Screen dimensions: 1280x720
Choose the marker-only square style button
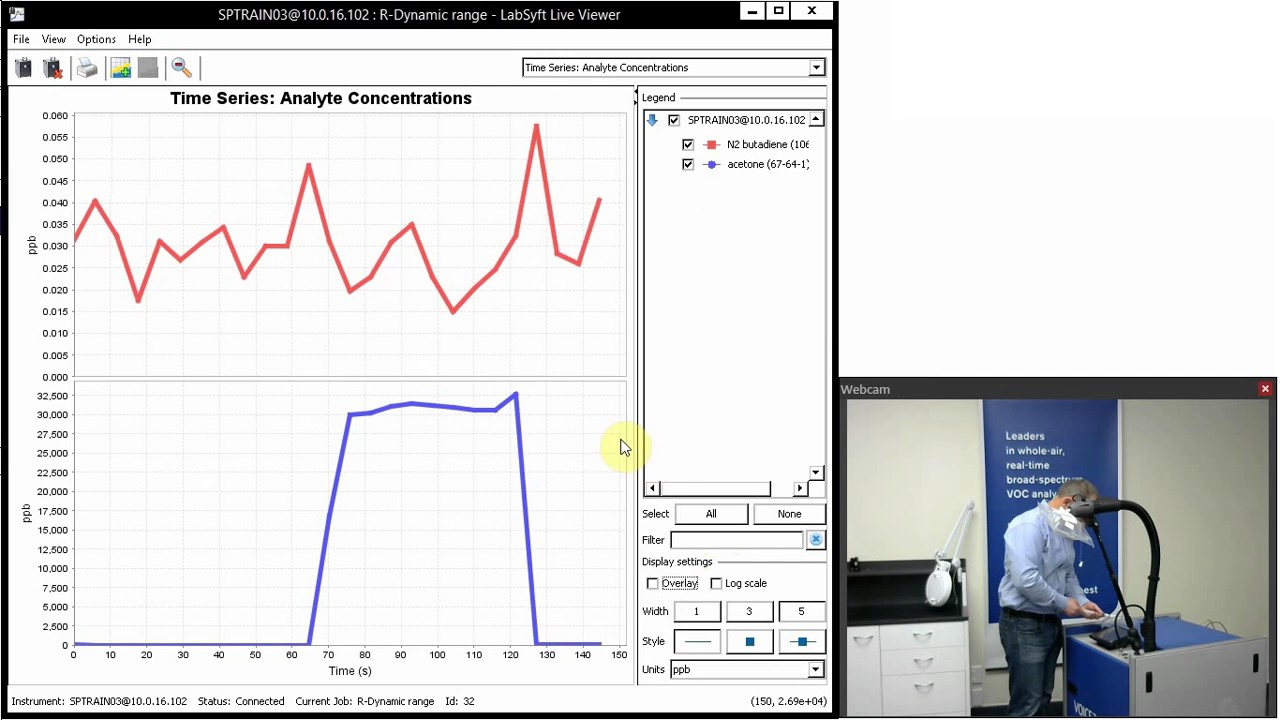[749, 642]
